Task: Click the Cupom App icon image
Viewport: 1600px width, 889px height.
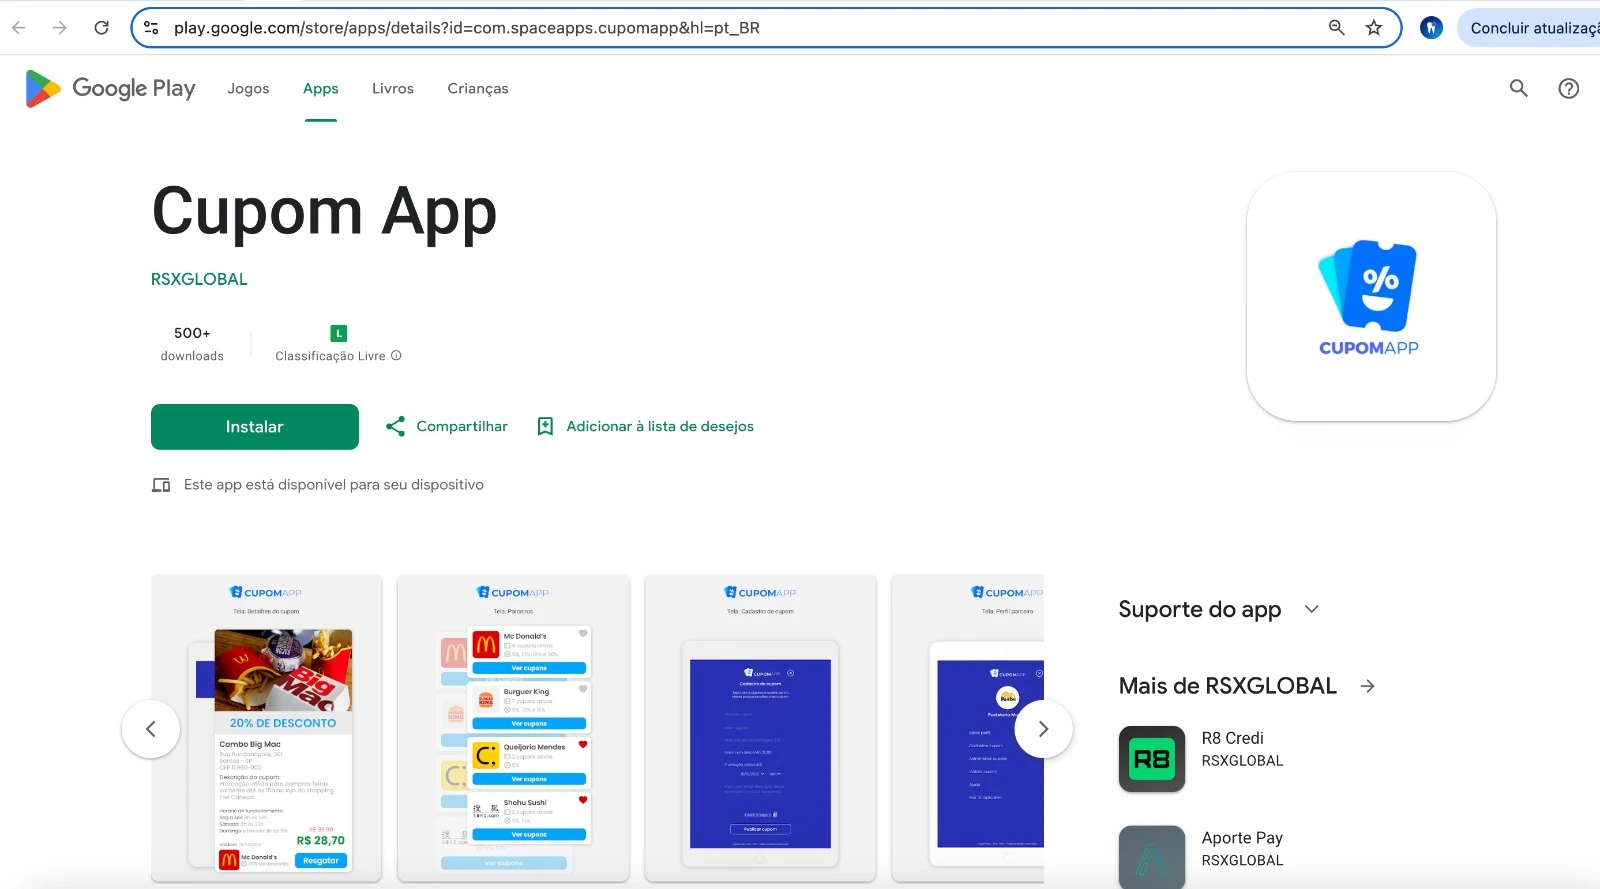Action: point(1371,296)
